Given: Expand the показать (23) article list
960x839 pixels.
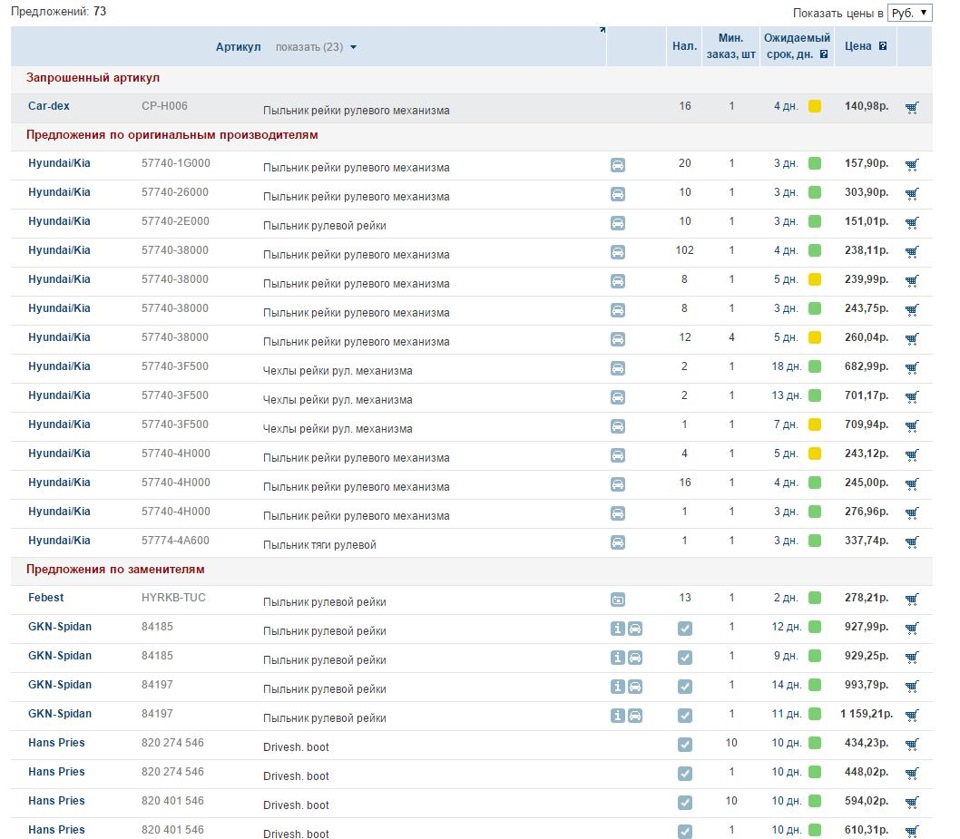Looking at the screenshot, I should (x=316, y=47).
